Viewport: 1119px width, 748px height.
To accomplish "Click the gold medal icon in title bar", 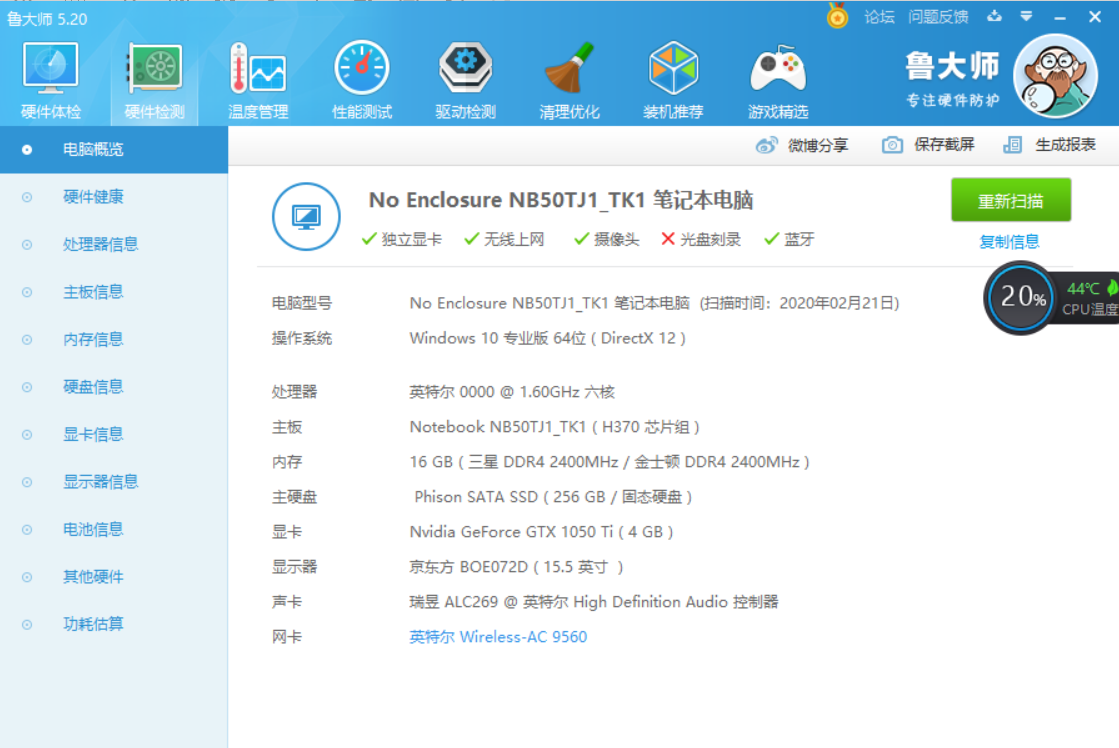I will click(x=837, y=16).
